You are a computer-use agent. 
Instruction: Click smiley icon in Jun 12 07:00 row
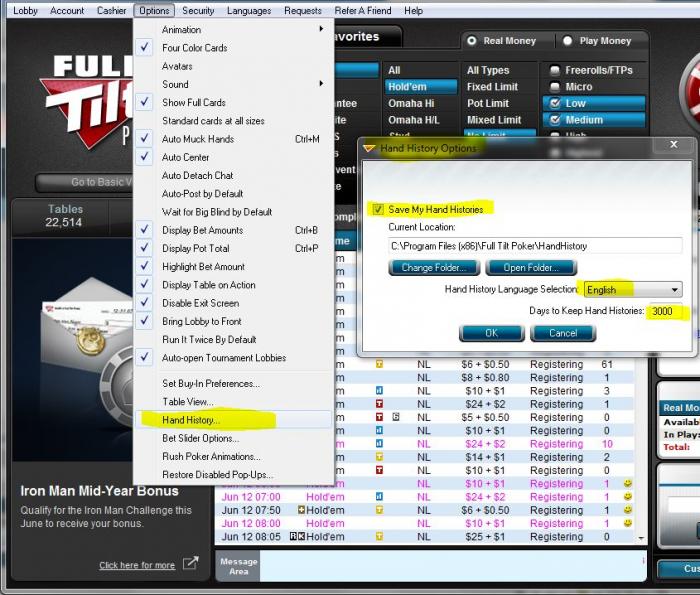pyautogui.click(x=628, y=496)
